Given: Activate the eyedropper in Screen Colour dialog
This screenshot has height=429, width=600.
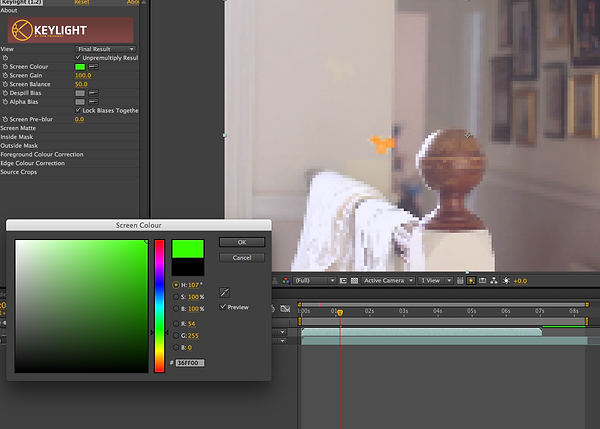Looking at the screenshot, I should (x=224, y=293).
